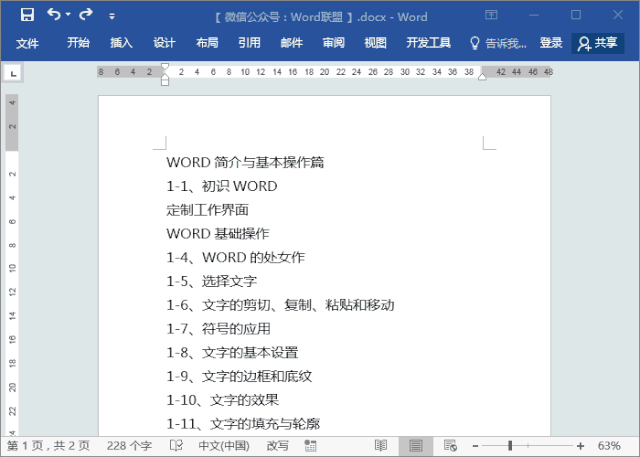Viewport: 640px width, 457px height.
Task: Click the line 定制工作界面
Action: tap(207, 210)
